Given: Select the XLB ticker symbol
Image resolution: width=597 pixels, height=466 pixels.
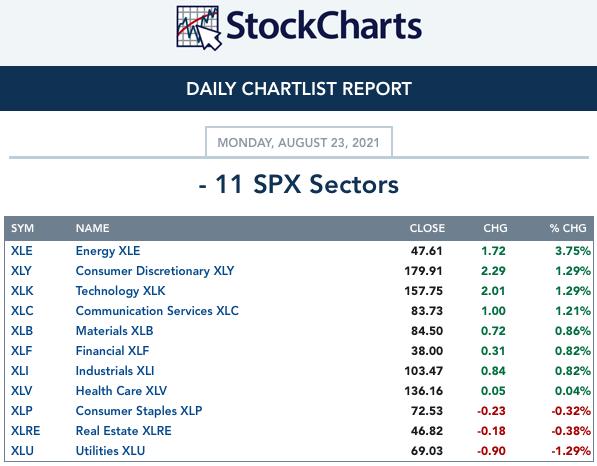Looking at the screenshot, I should [x=22, y=331].
